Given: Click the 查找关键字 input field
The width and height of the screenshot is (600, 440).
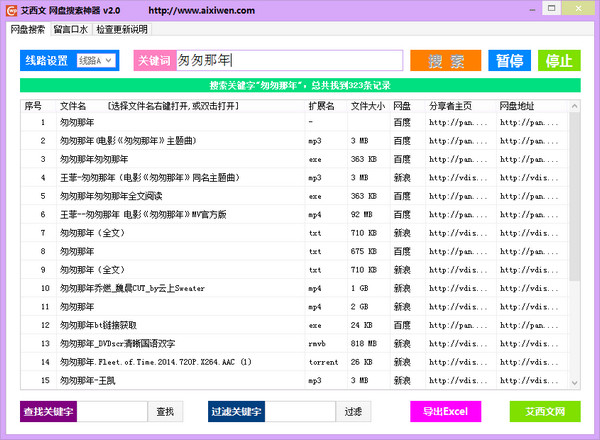Looking at the screenshot, I should coord(114,411).
